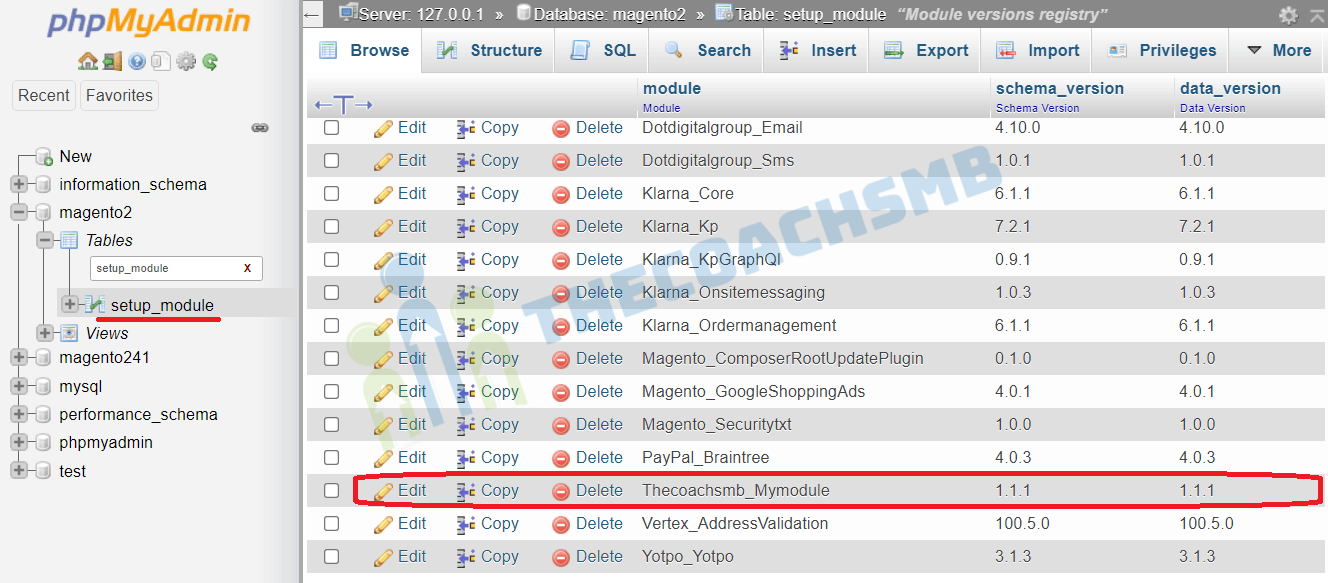Screen dimensions: 1328x583
Task: Reload navigation panel green refresh icon
Action: click(210, 62)
